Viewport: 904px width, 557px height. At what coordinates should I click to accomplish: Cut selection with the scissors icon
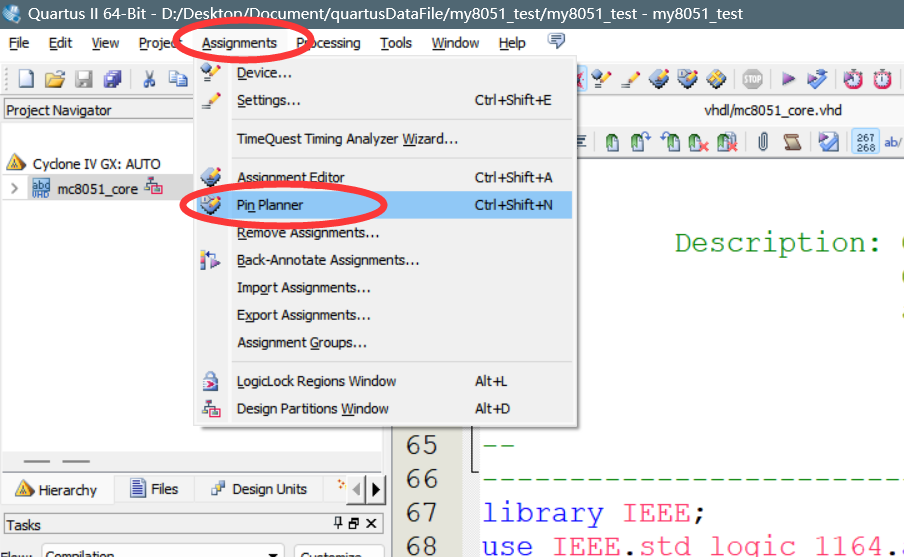pyautogui.click(x=149, y=78)
